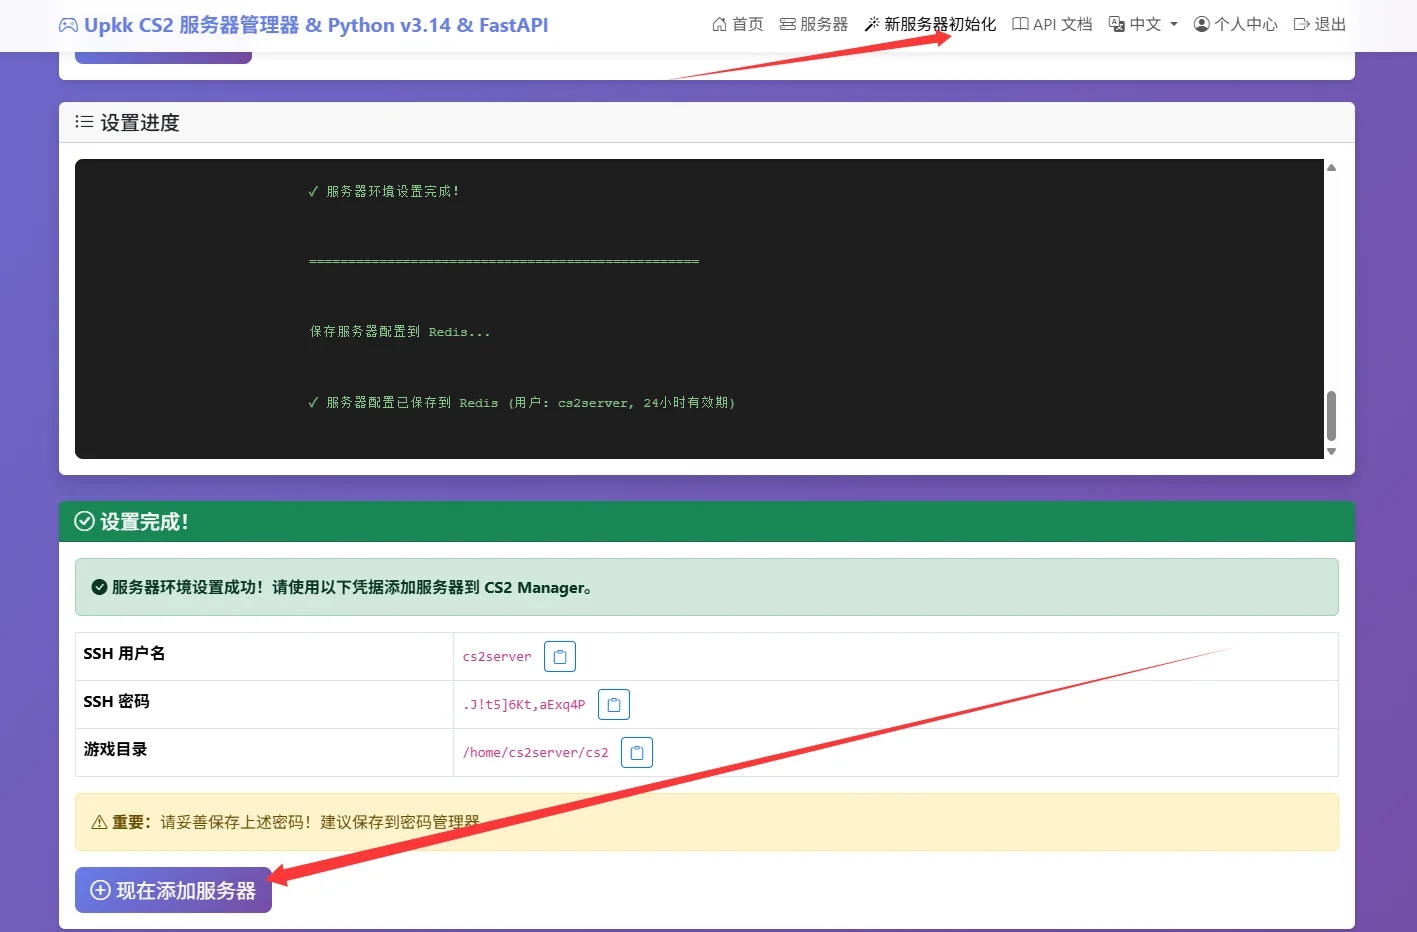Click the 退出 logout link
This screenshot has width=1417, height=932.
point(1319,24)
